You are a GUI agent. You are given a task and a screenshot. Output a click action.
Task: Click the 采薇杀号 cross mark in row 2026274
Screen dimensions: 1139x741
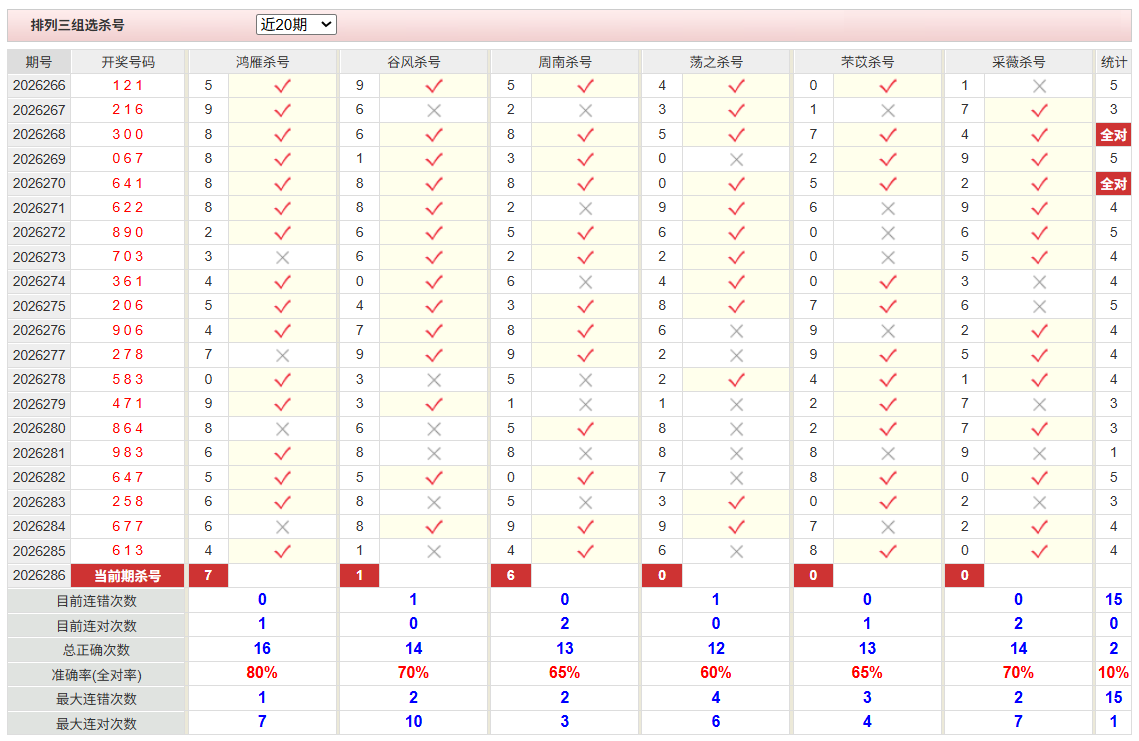click(x=1039, y=282)
